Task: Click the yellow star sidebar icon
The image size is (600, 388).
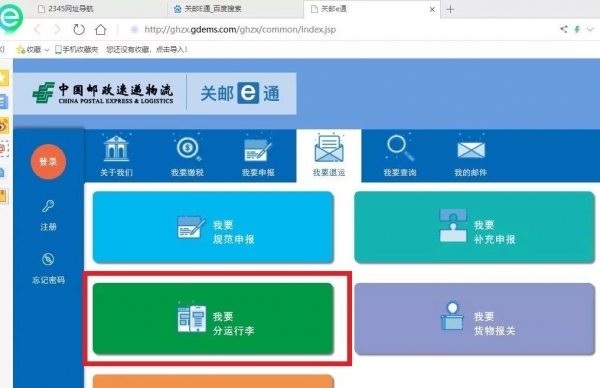Action: (3, 78)
